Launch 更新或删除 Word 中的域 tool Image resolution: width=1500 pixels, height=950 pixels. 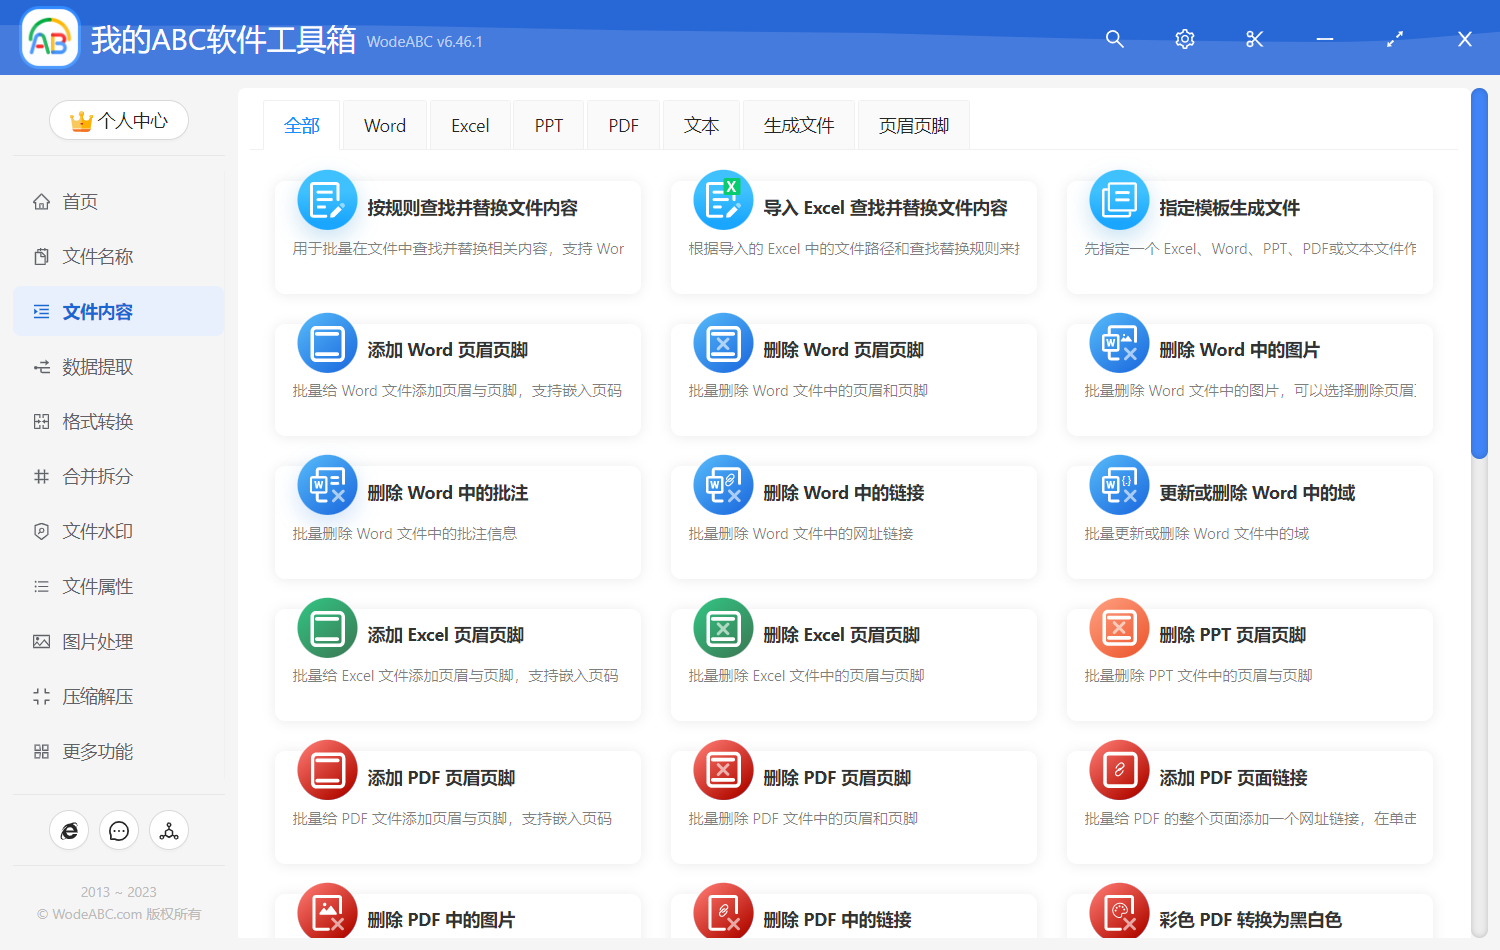(1249, 522)
